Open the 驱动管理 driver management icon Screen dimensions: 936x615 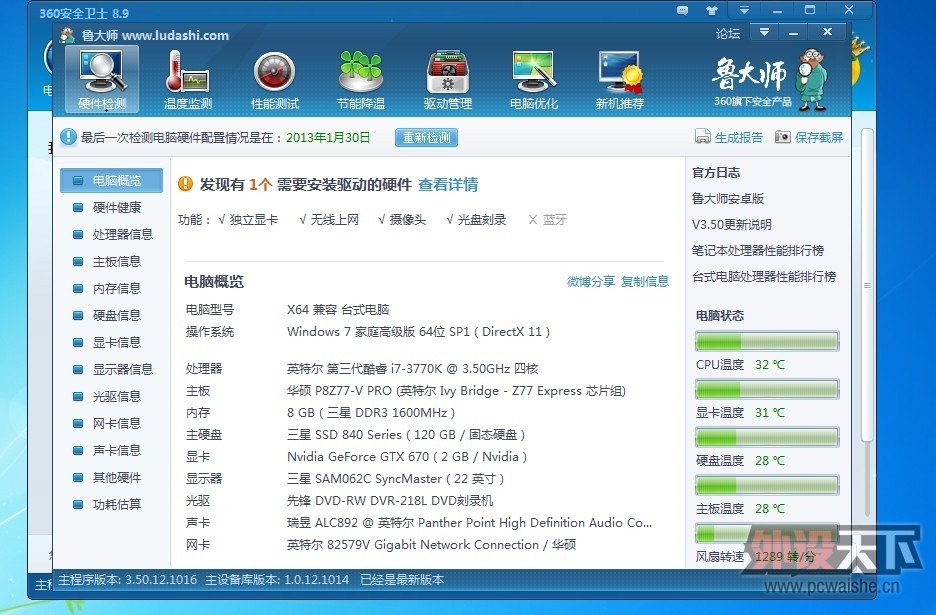pos(448,79)
